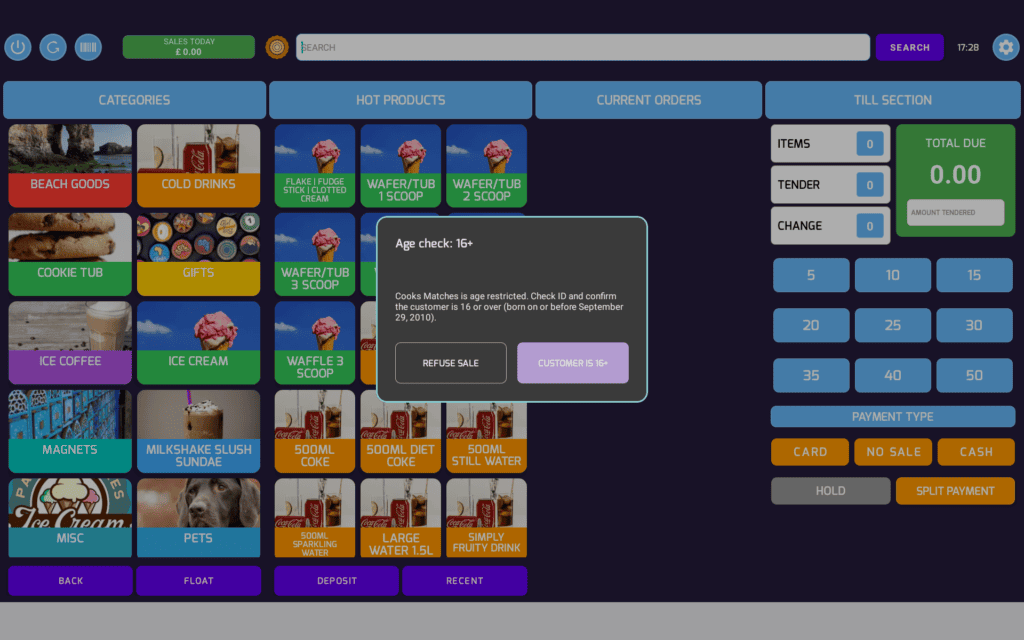Image resolution: width=1024 pixels, height=640 pixels.
Task: Tap quick amount 30 button
Action: [x=974, y=325]
